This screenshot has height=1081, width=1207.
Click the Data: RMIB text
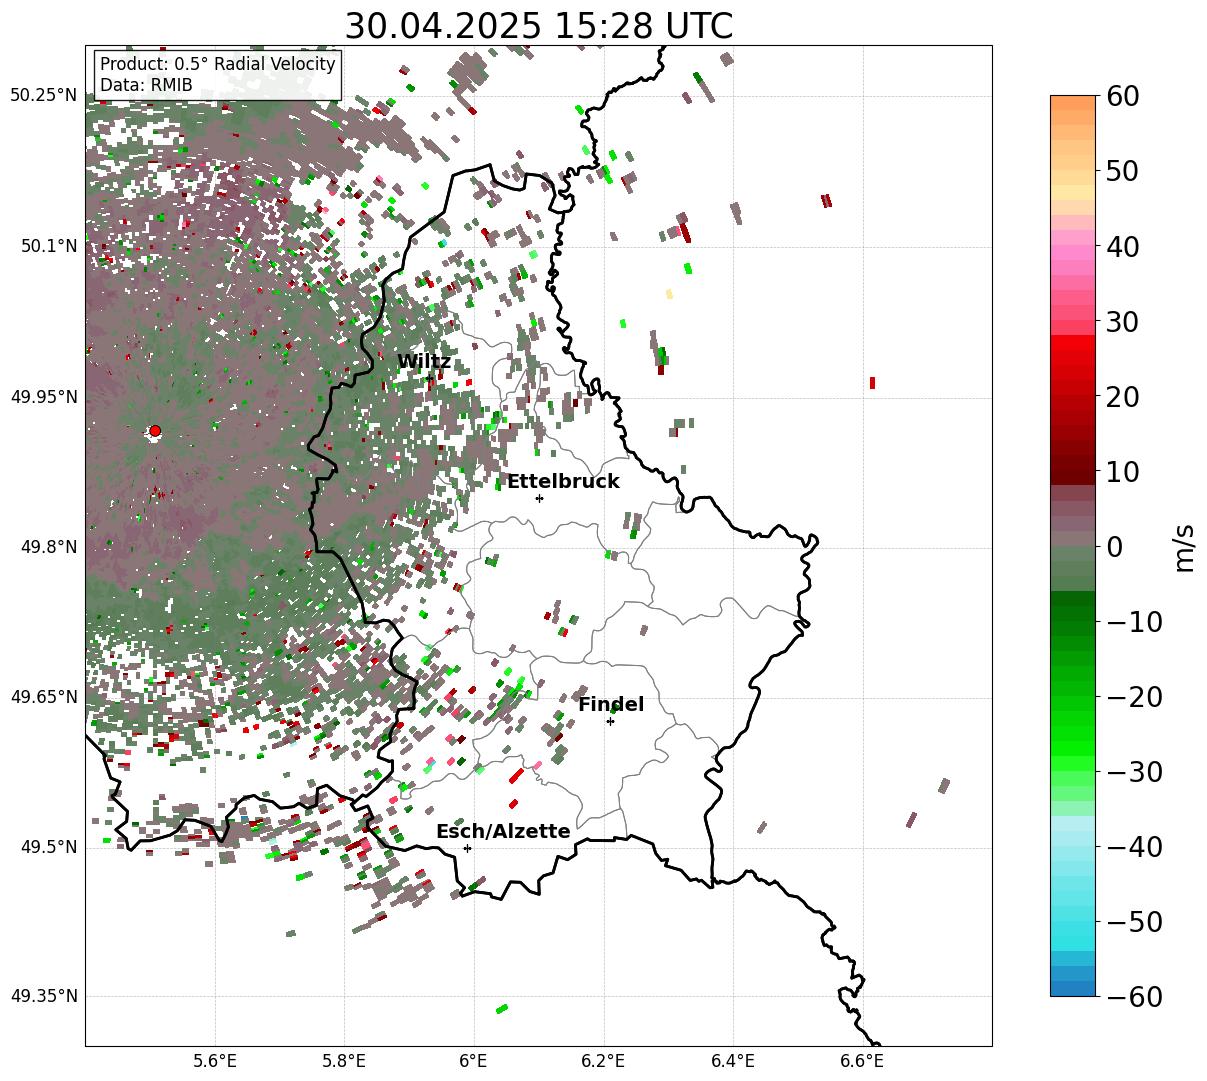coord(146,86)
